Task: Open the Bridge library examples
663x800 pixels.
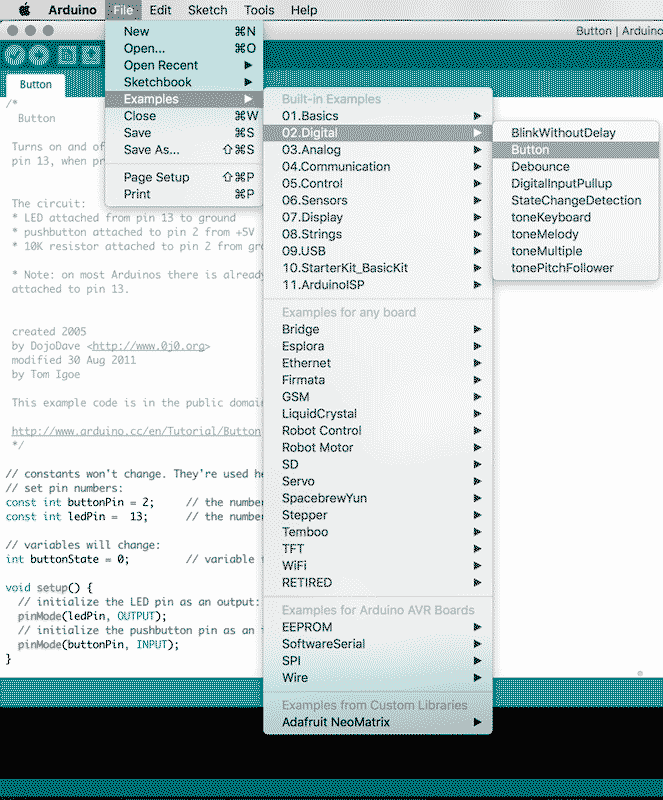Action: point(378,329)
